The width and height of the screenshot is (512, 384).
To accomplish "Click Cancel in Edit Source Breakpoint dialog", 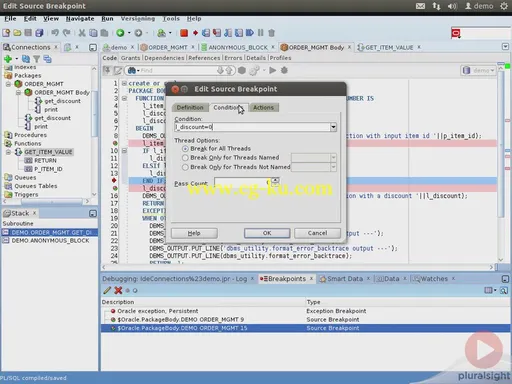I will pos(317,233).
